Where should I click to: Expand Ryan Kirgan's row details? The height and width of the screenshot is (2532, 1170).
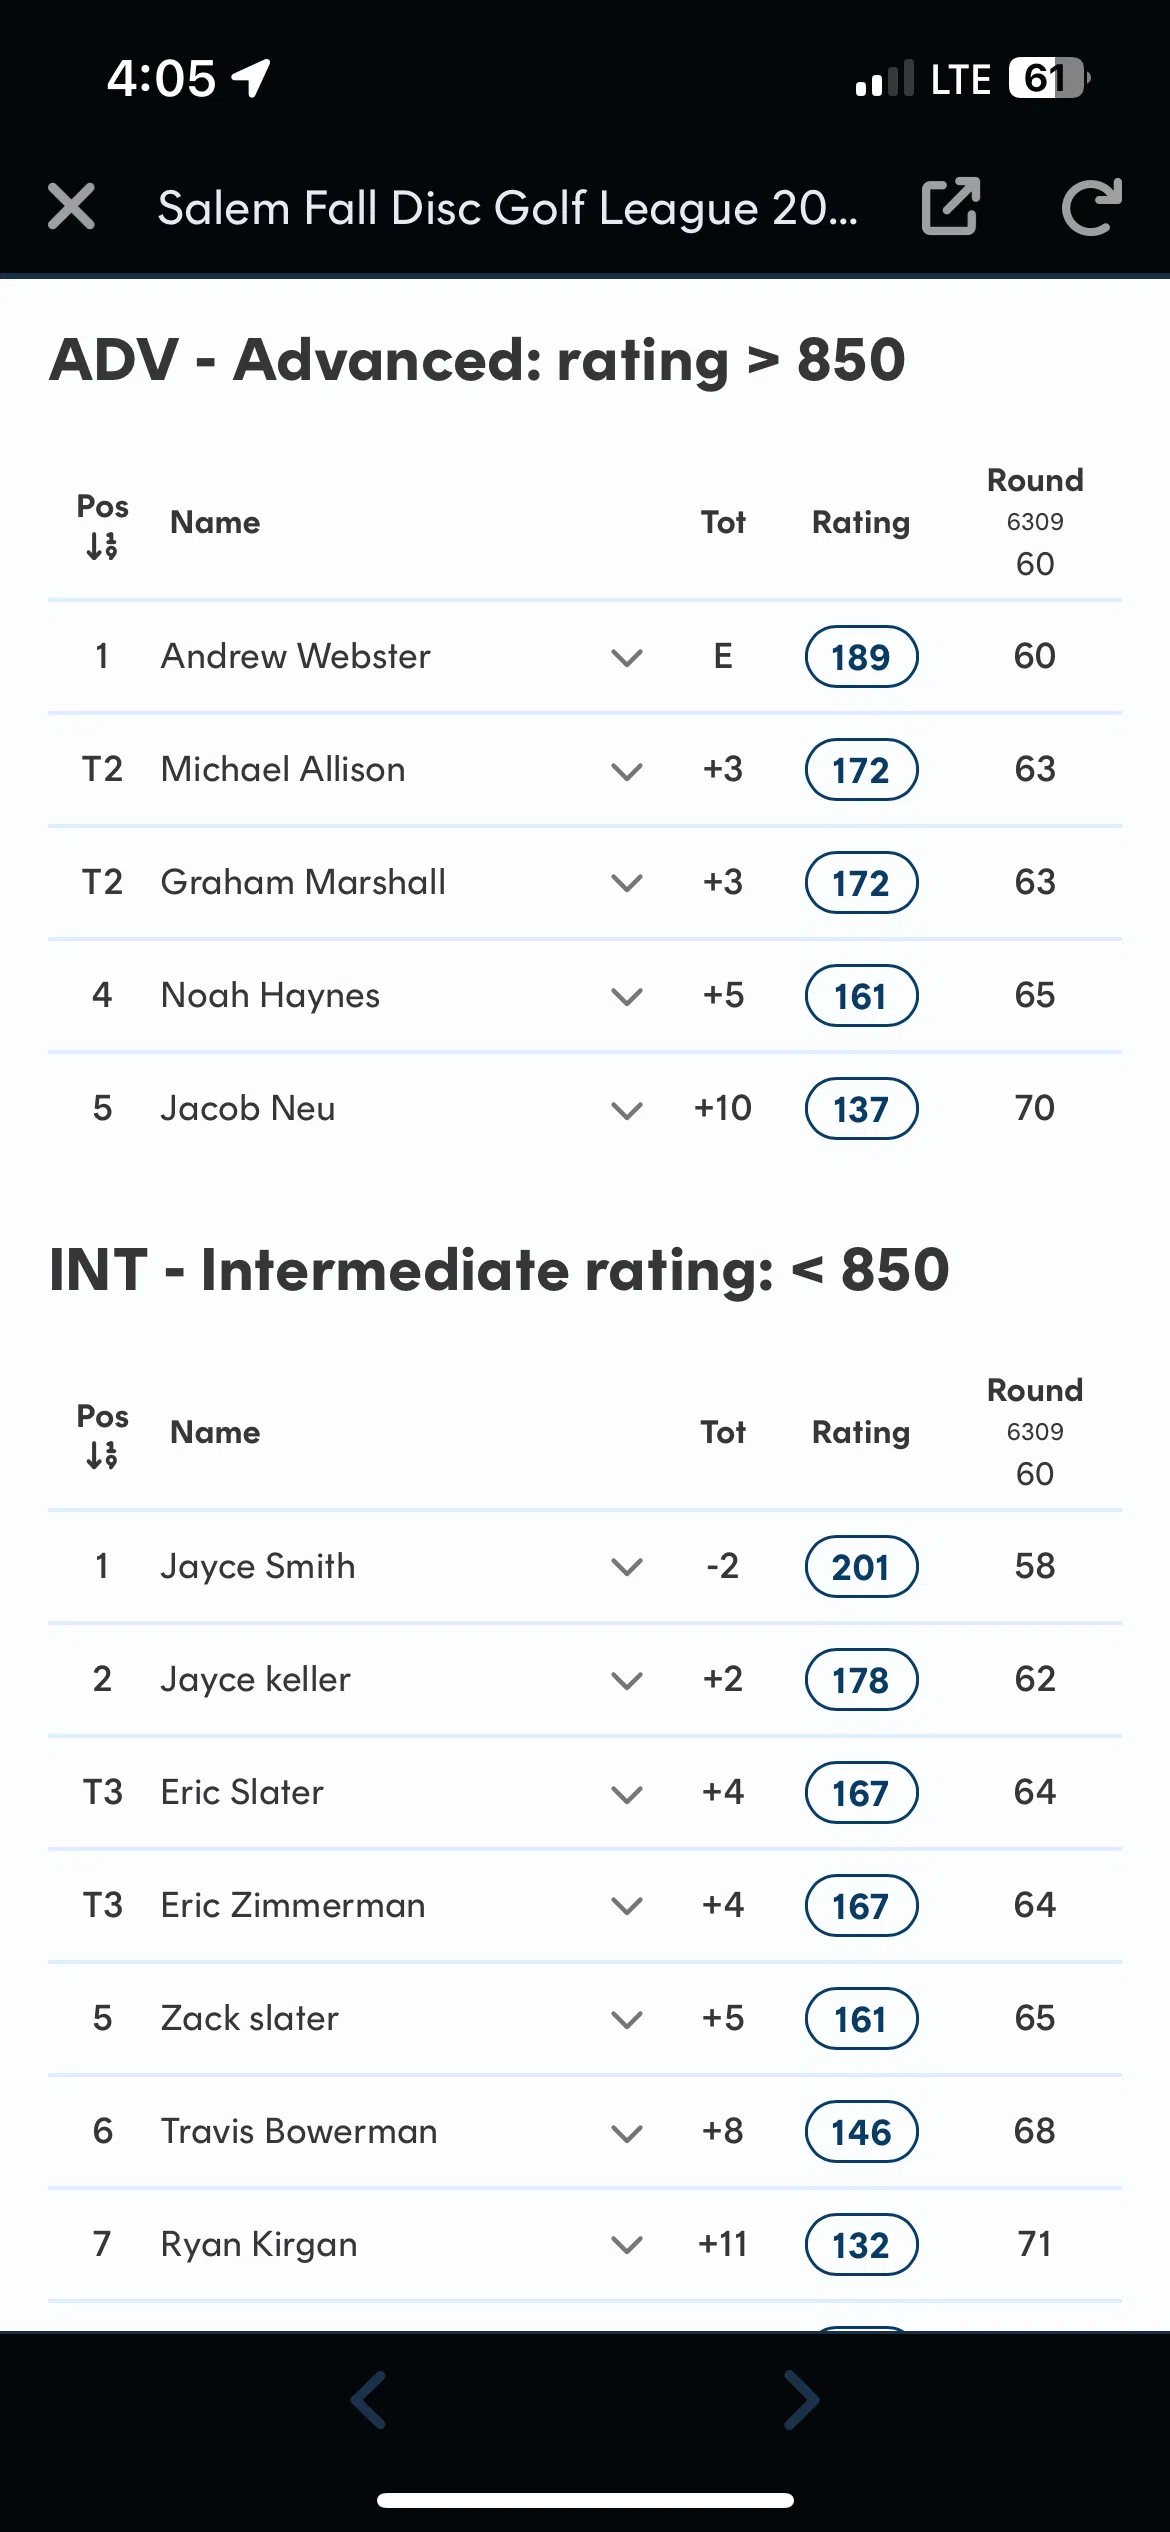click(x=627, y=2245)
